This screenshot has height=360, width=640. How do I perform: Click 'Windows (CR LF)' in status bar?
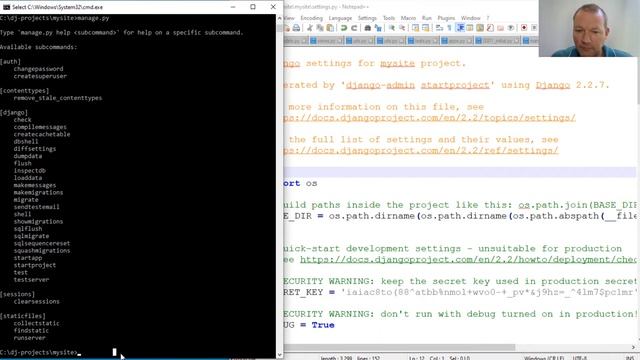pyautogui.click(x=544, y=358)
